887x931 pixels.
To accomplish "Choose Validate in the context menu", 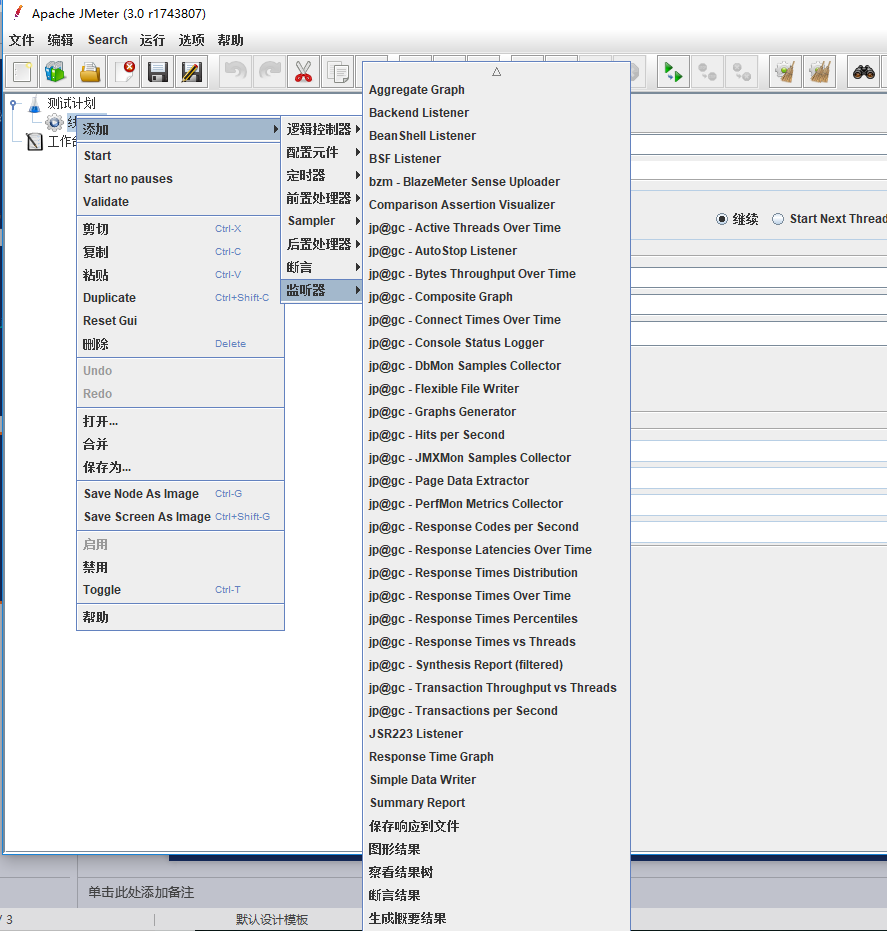I will tap(180, 202).
